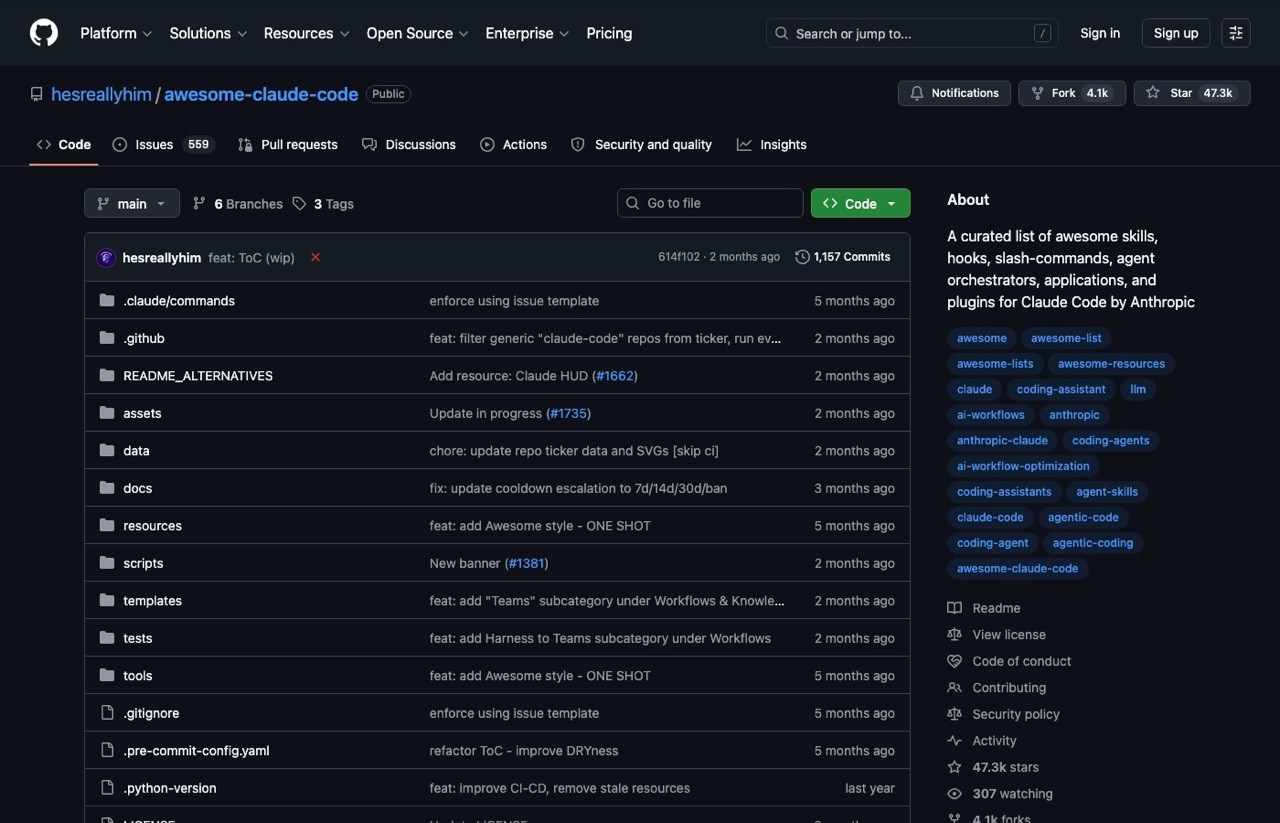Image resolution: width=1280 pixels, height=823 pixels.
Task: Expand the Resources menu in the header
Action: [306, 33]
